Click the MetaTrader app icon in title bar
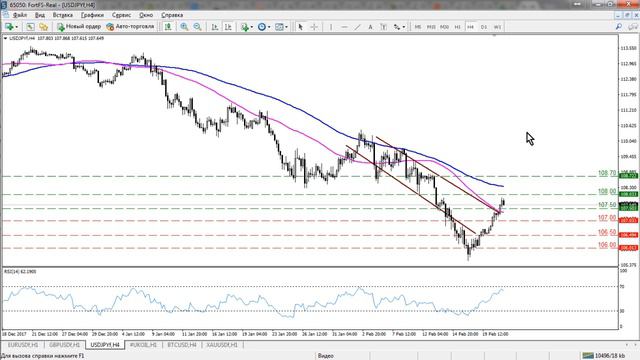 tap(3, 4)
